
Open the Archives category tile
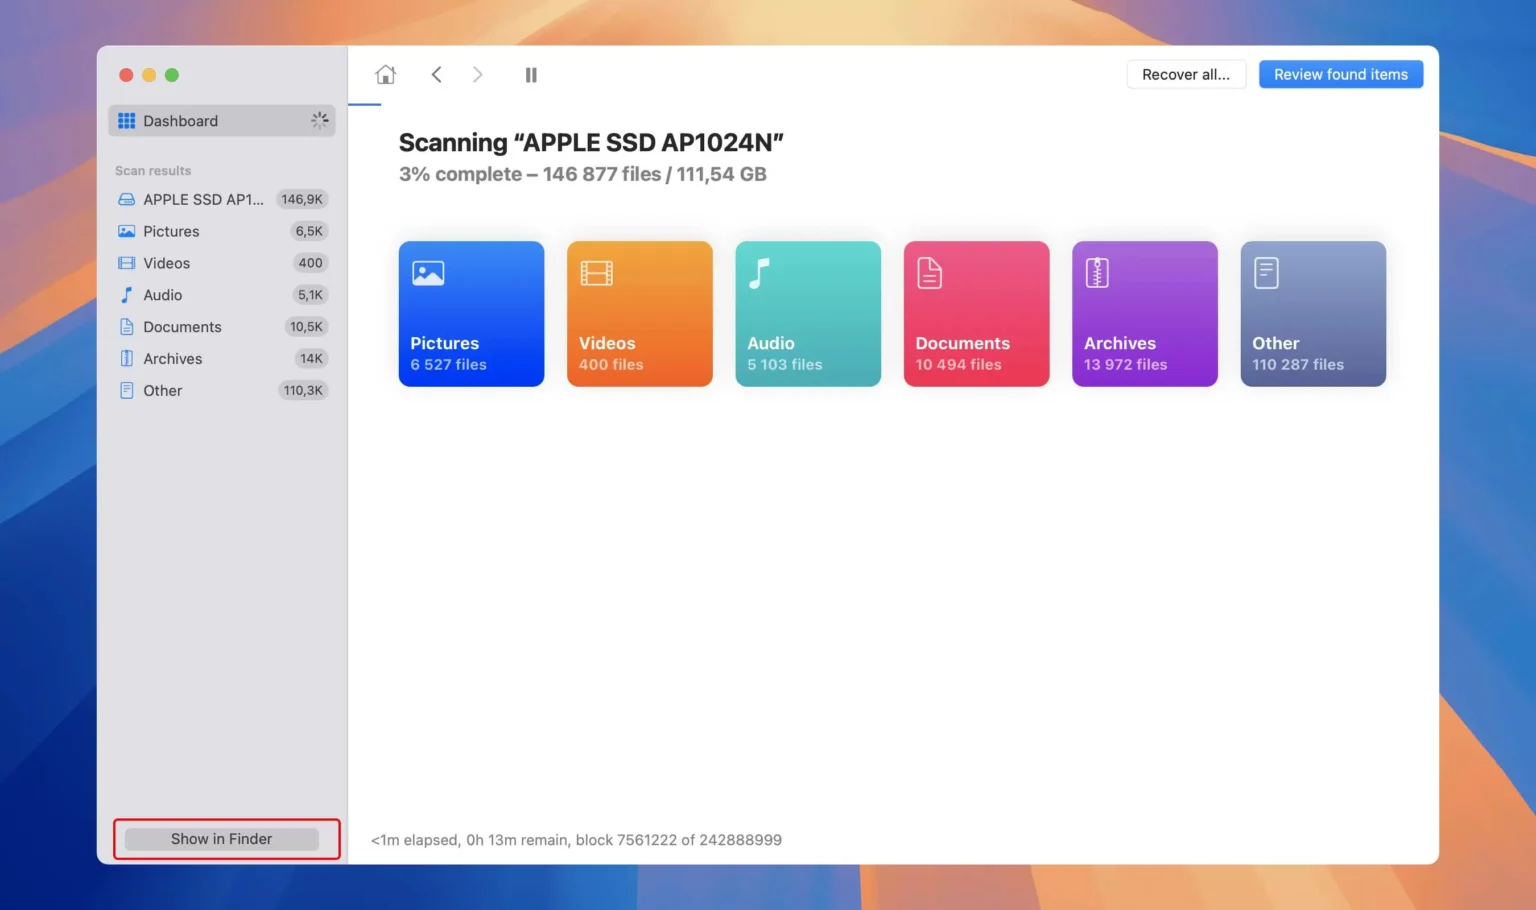tap(1144, 314)
